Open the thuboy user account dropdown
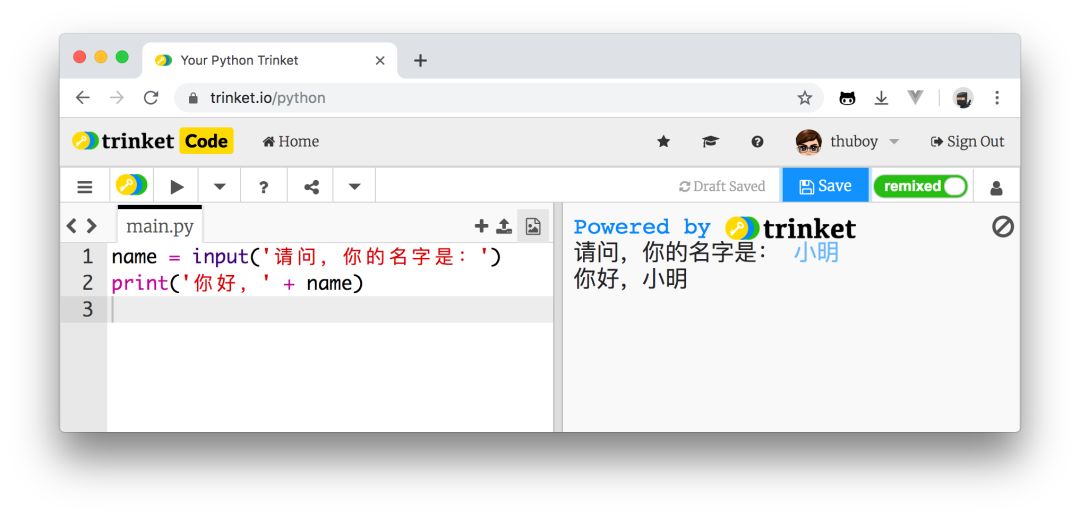Image resolution: width=1080 pixels, height=517 pixels. pos(849,142)
